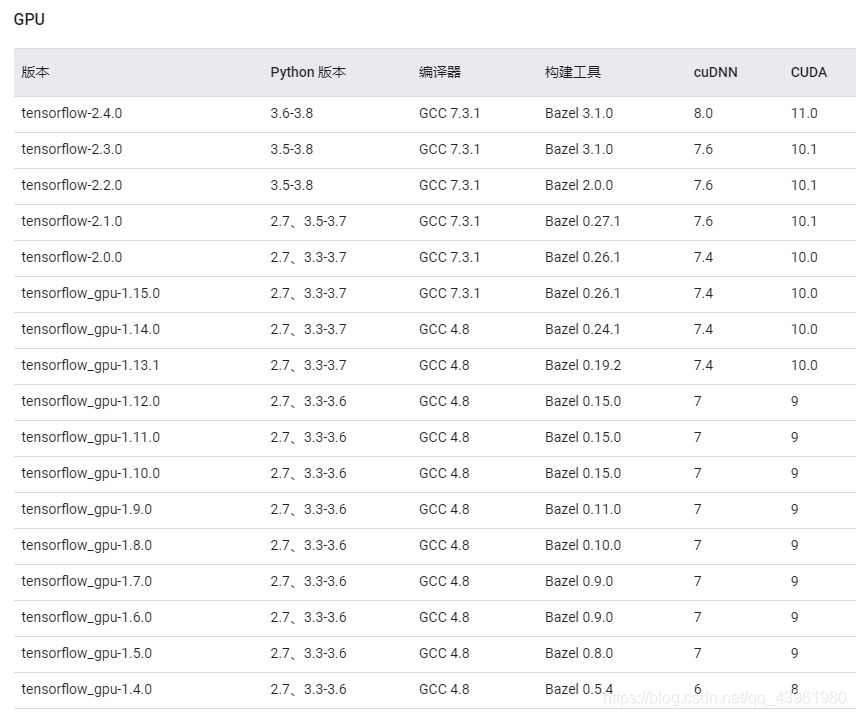Click the "GPU" heading text
The height and width of the screenshot is (716, 856).
tap(29, 19)
